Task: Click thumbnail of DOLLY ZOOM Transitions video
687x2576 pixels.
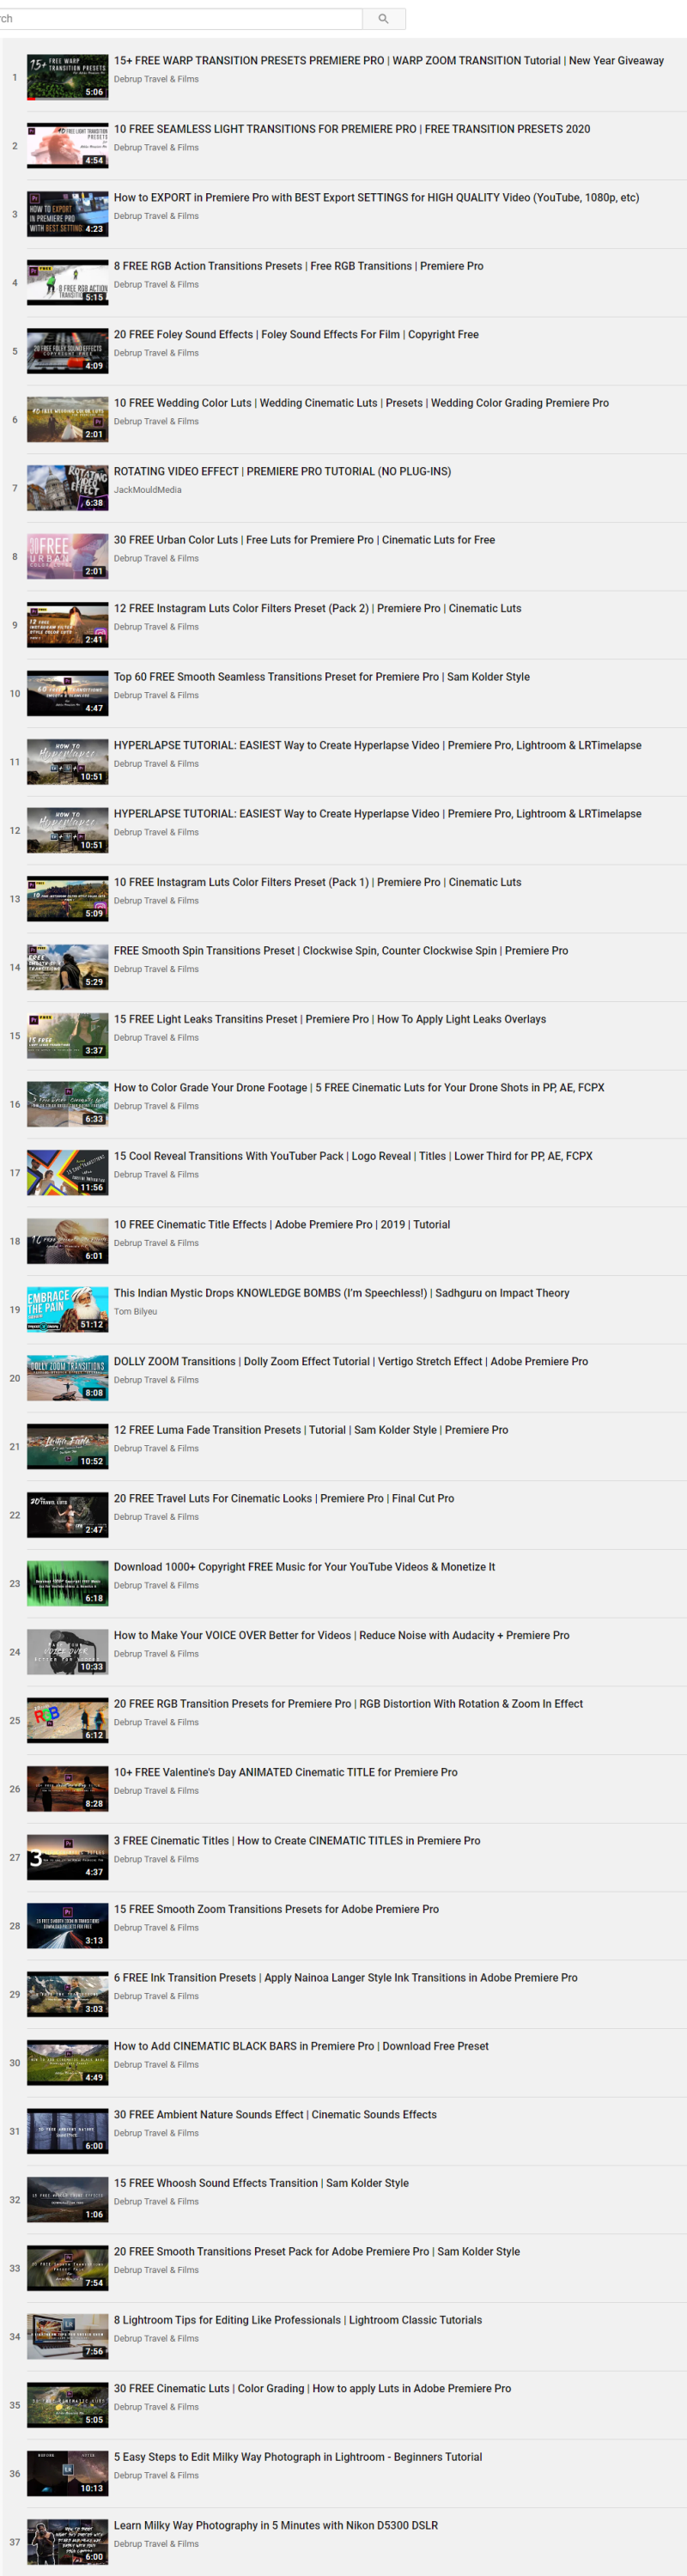Action: tap(67, 1378)
